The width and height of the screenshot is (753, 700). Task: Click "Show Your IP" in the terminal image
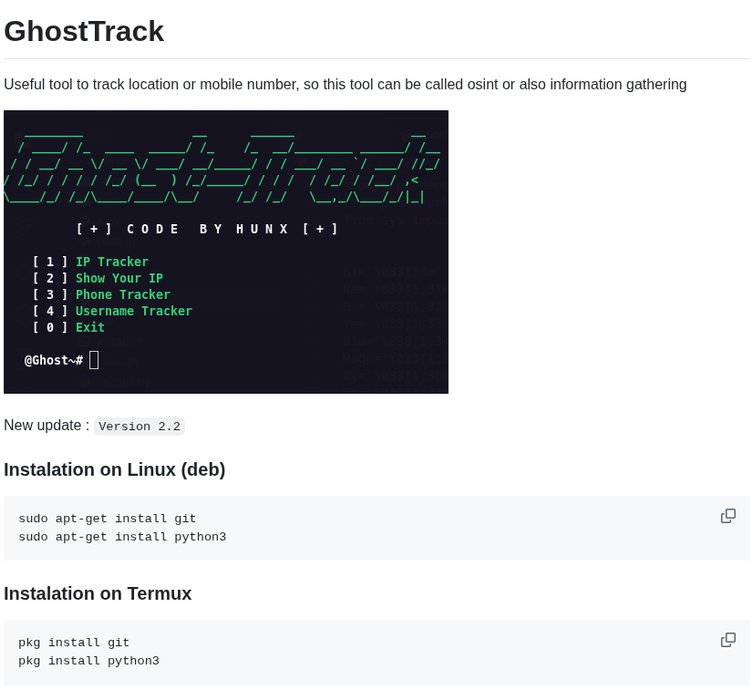coord(119,278)
